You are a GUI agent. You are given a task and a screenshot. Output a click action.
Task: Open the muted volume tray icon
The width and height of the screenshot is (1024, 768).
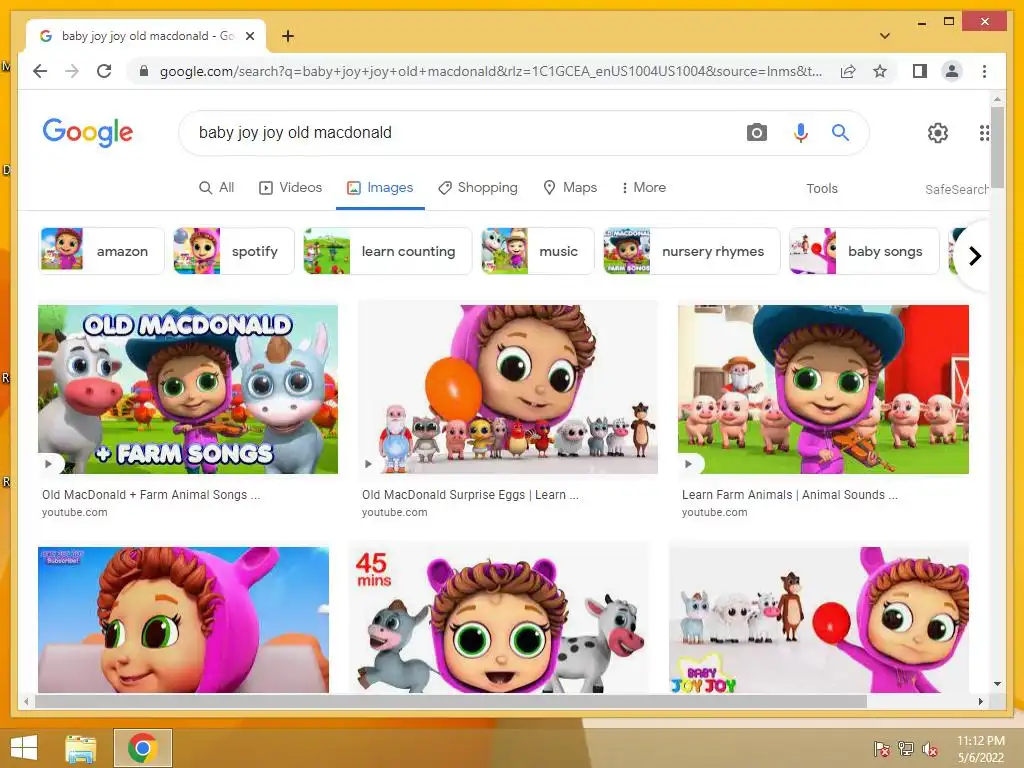[929, 749]
